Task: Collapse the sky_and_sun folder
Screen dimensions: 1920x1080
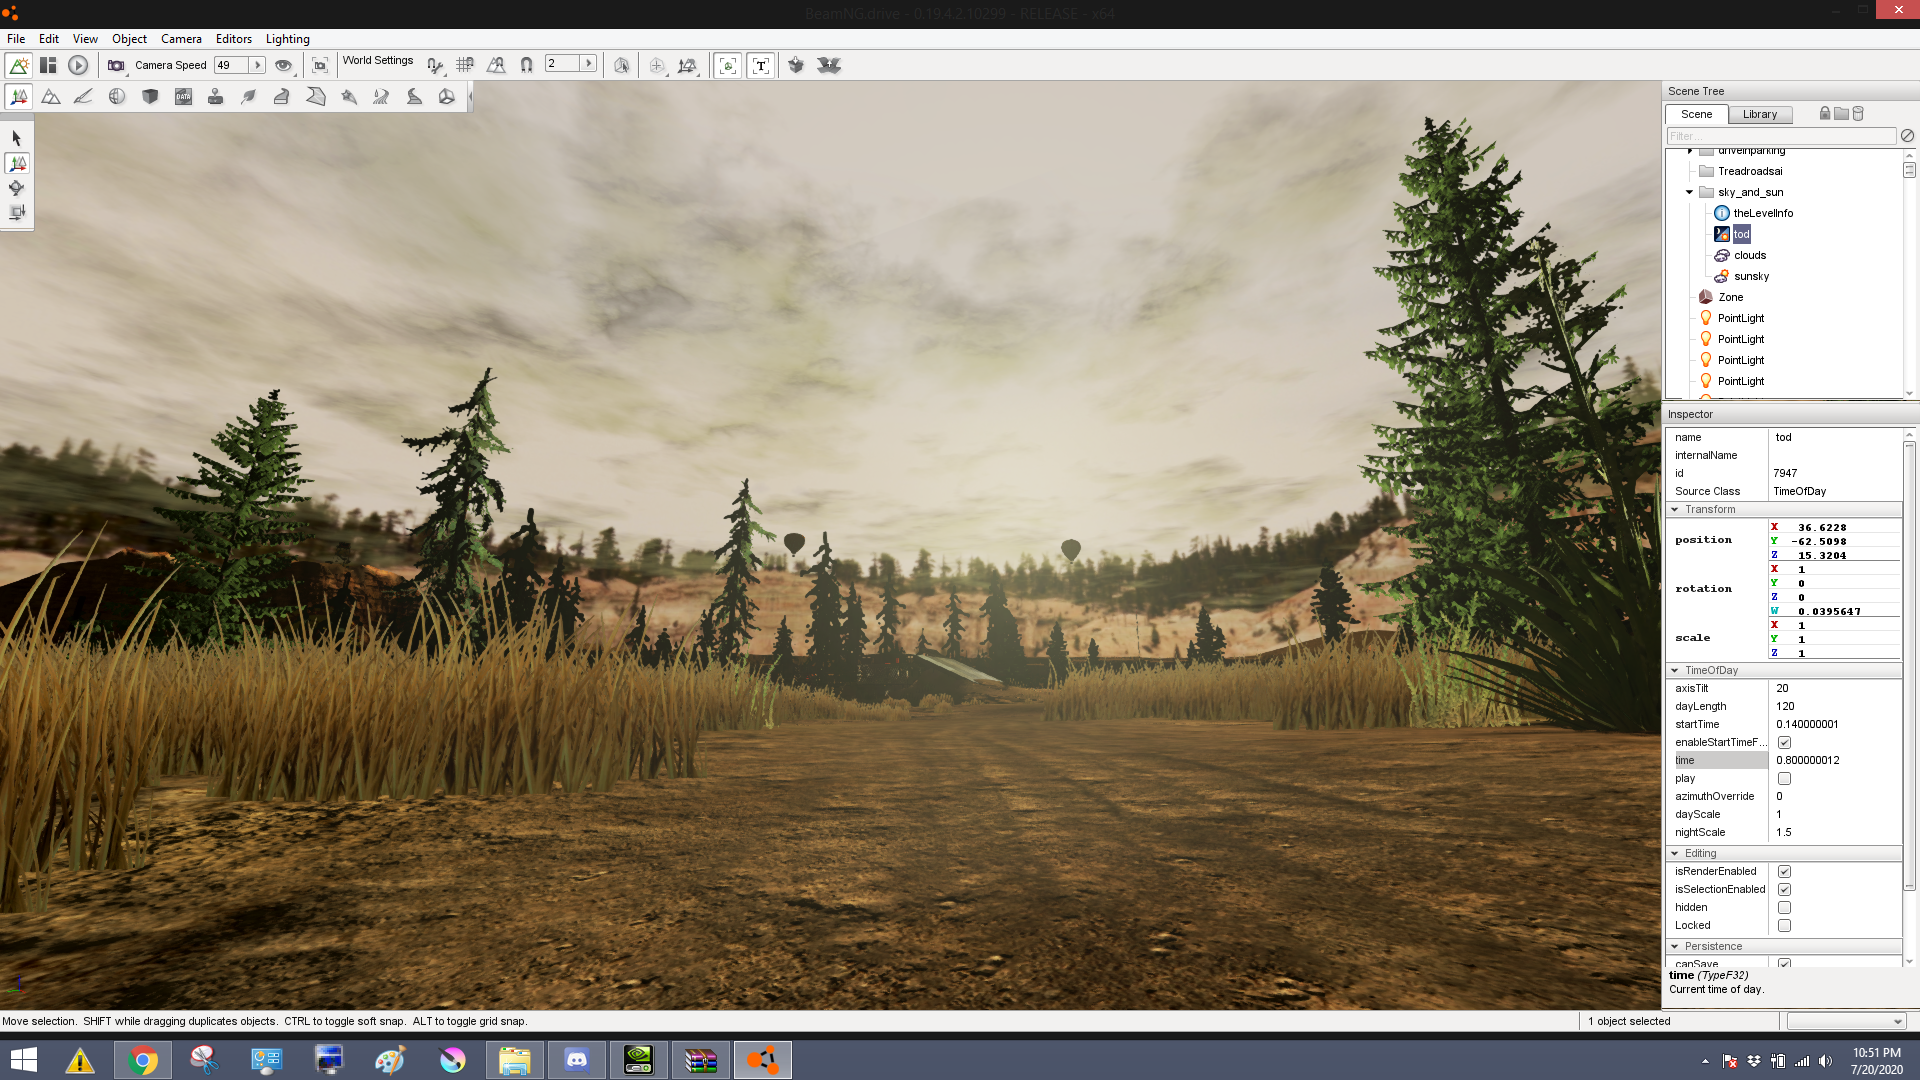Action: [1690, 192]
